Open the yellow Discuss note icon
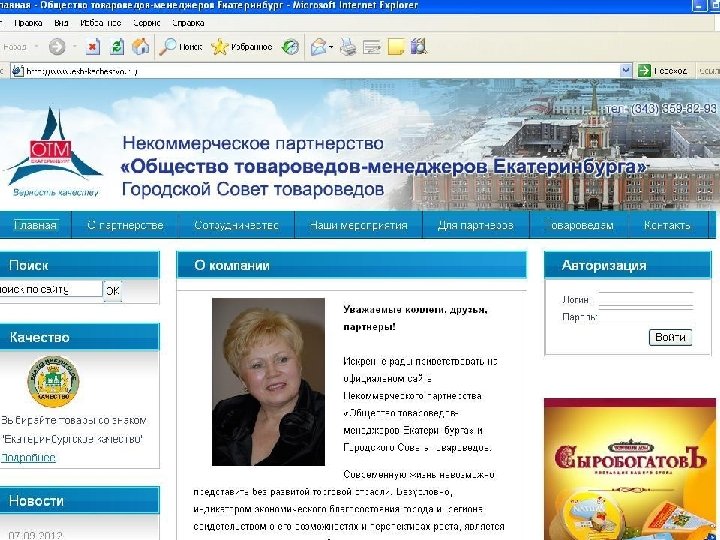The width and height of the screenshot is (720, 540). pyautogui.click(x=396, y=47)
